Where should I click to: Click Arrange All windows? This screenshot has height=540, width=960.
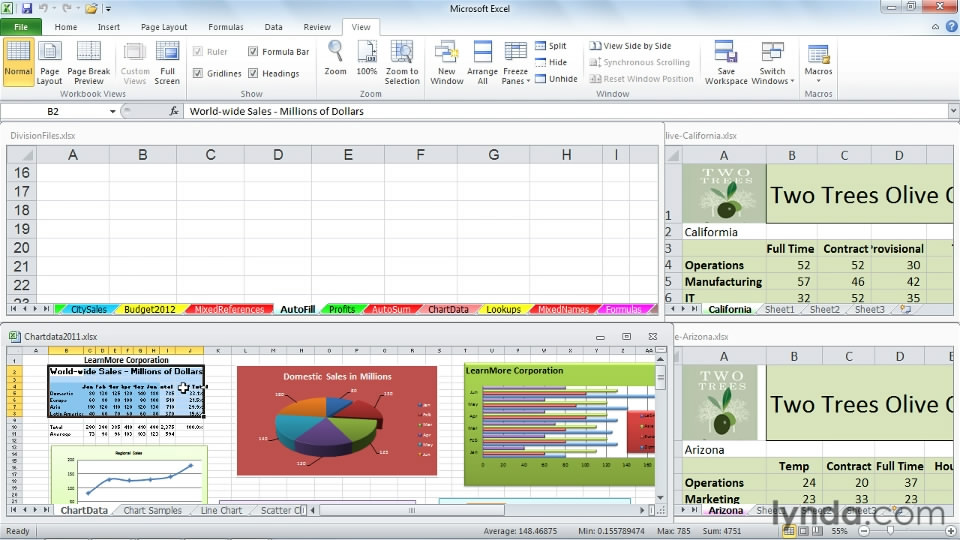[482, 62]
